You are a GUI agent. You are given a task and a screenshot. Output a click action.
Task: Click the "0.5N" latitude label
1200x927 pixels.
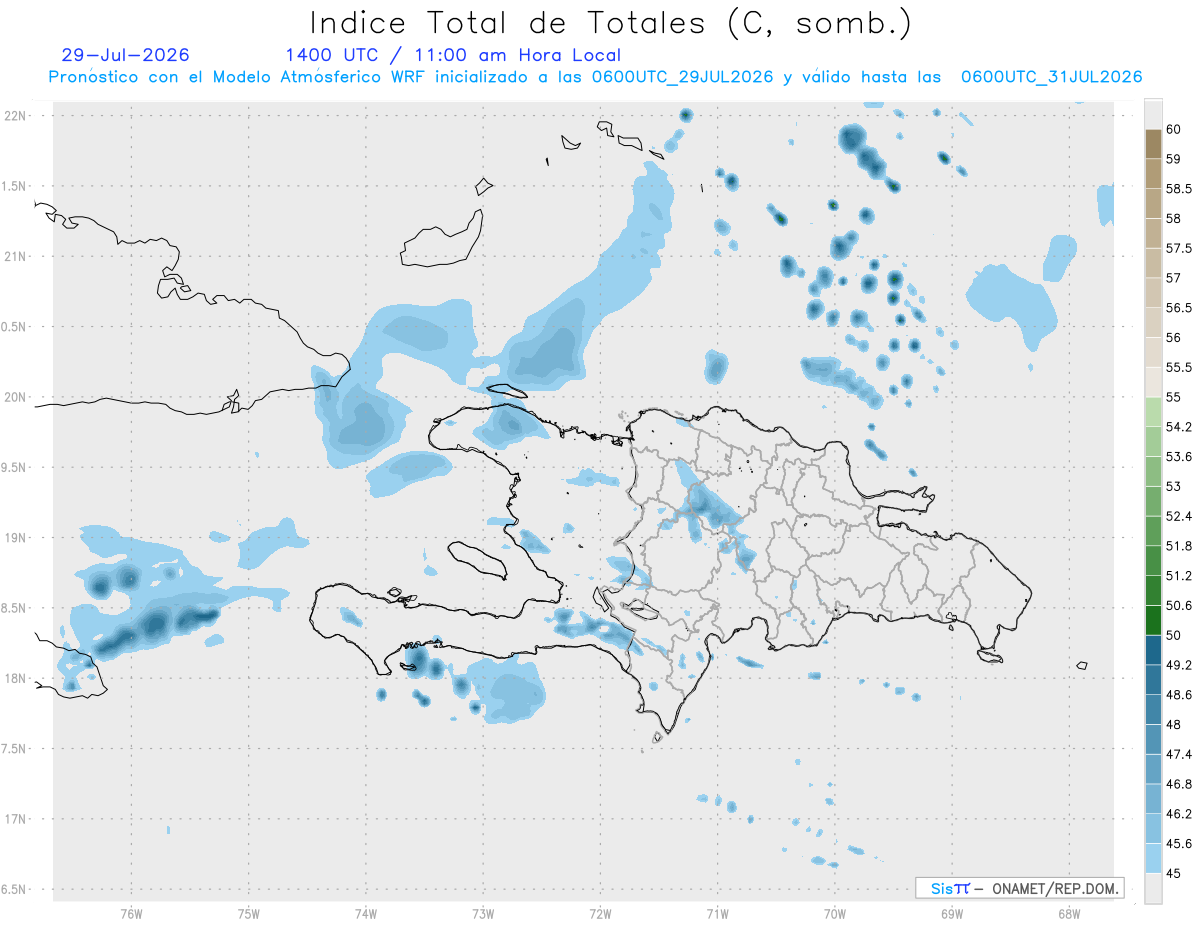14,327
